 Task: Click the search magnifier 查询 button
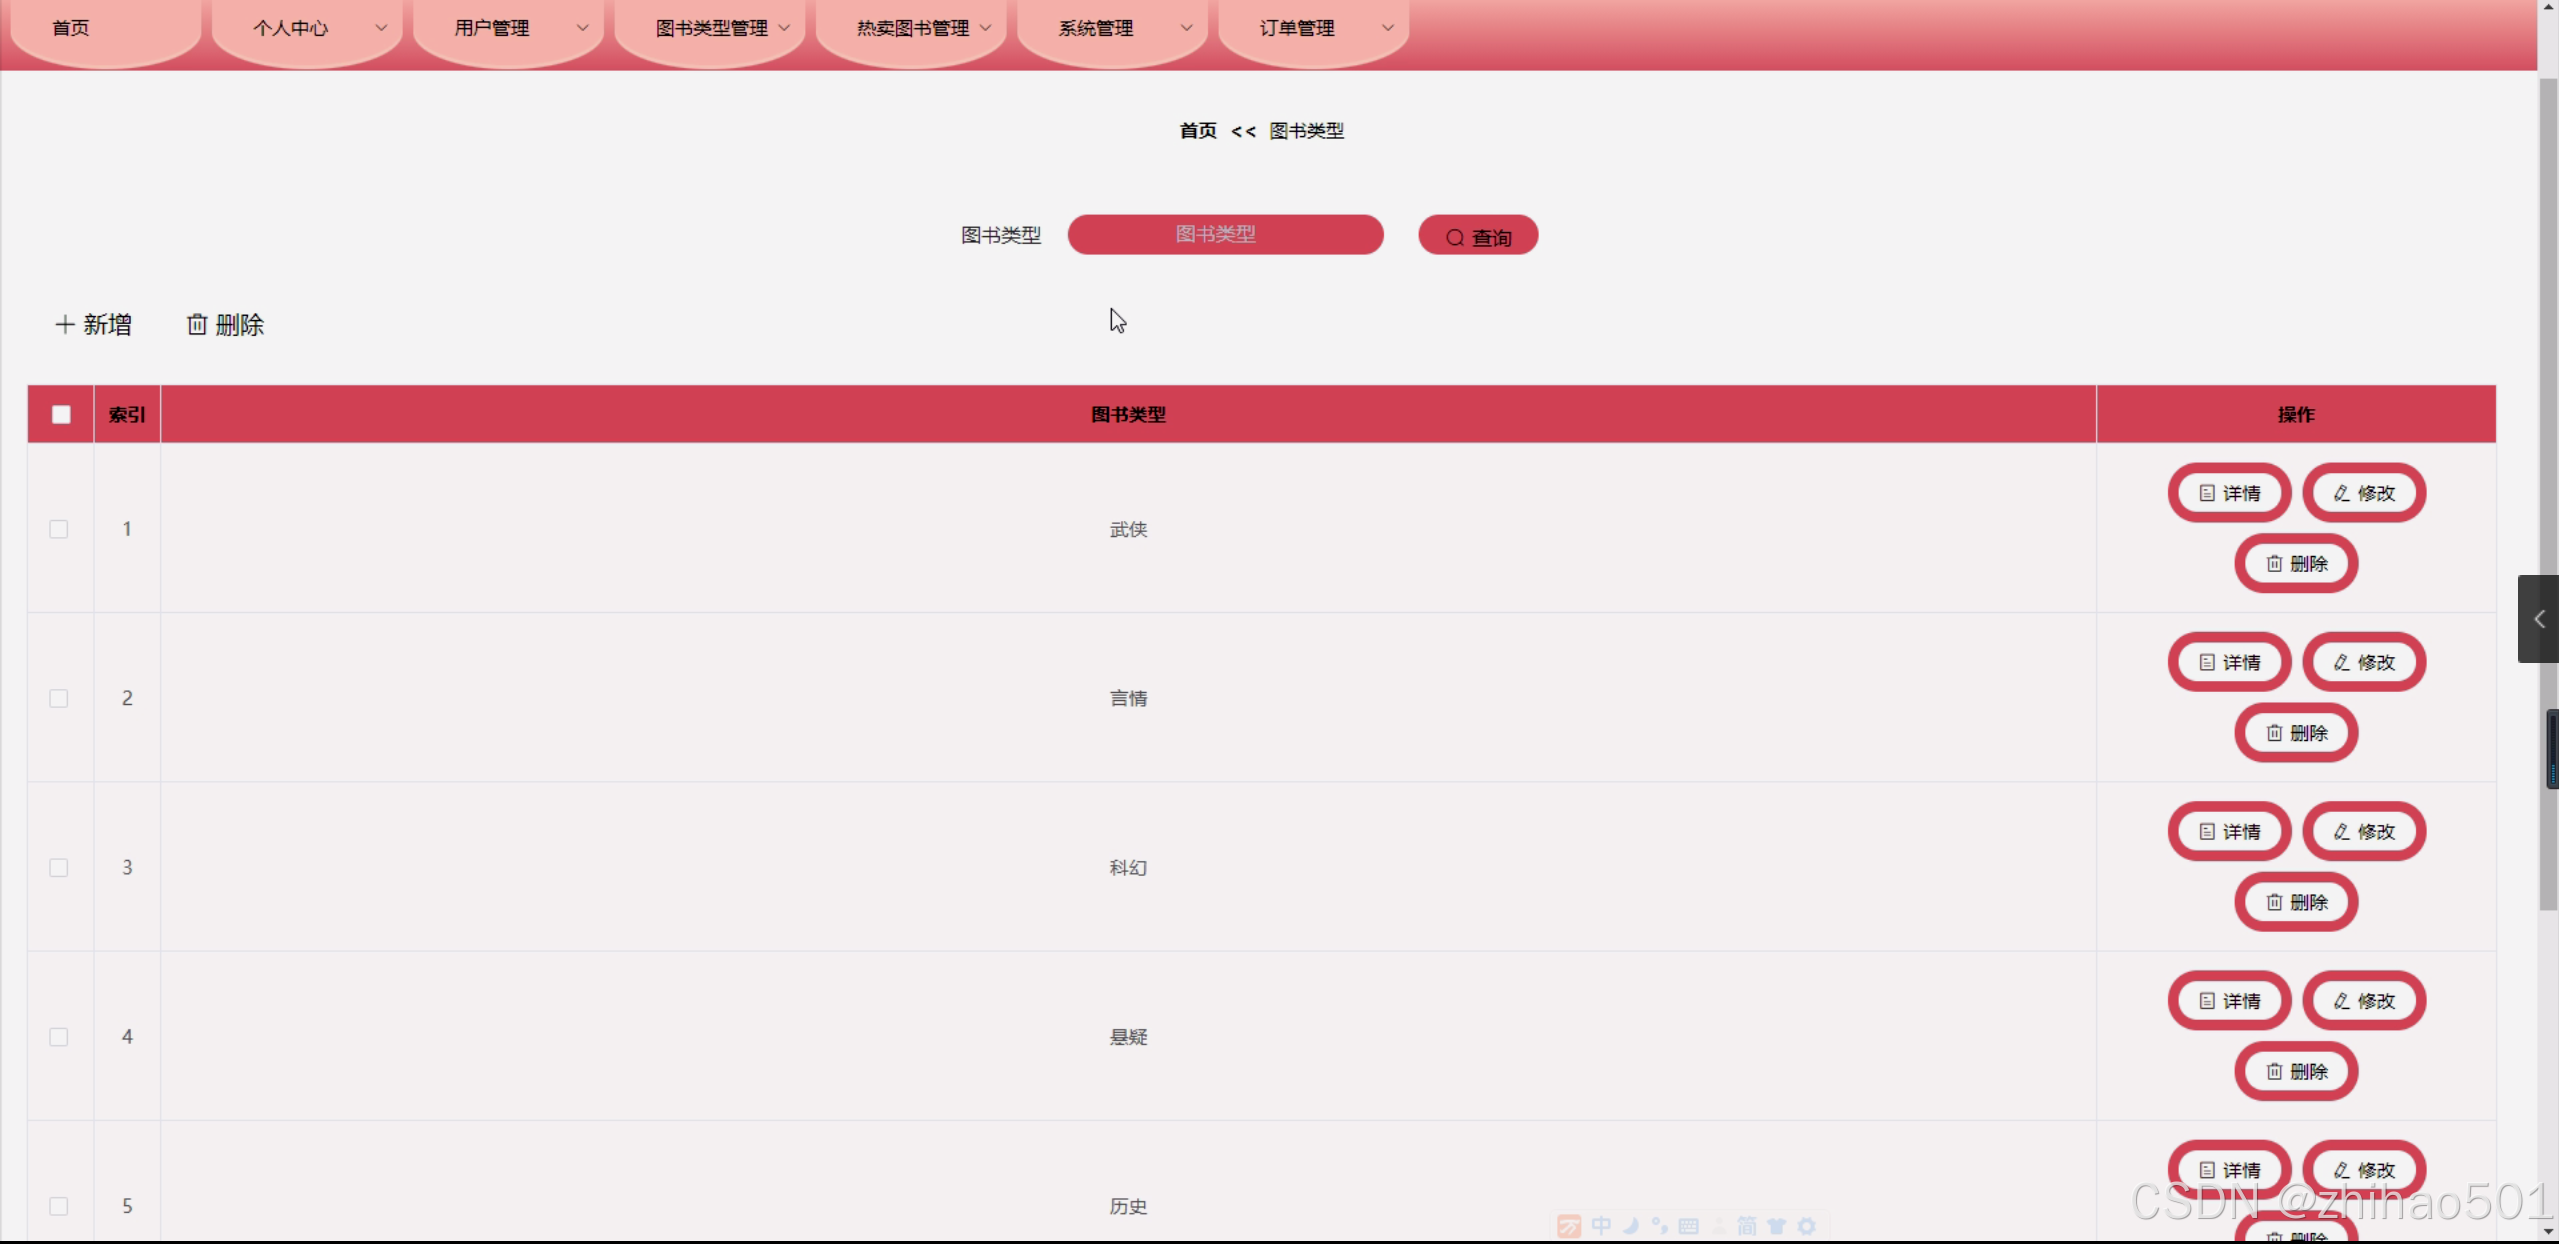1477,236
